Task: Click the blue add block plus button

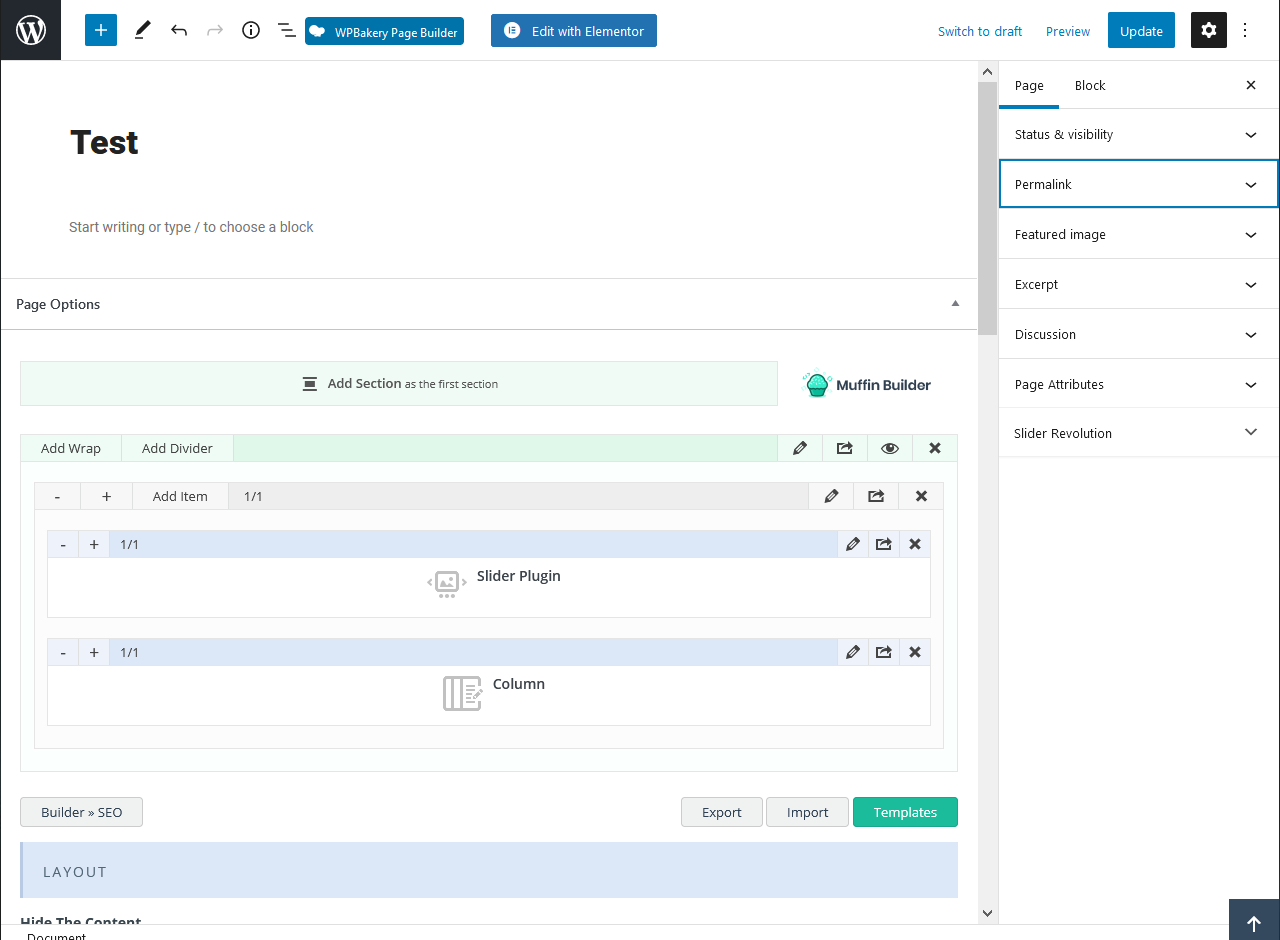Action: click(x=101, y=30)
